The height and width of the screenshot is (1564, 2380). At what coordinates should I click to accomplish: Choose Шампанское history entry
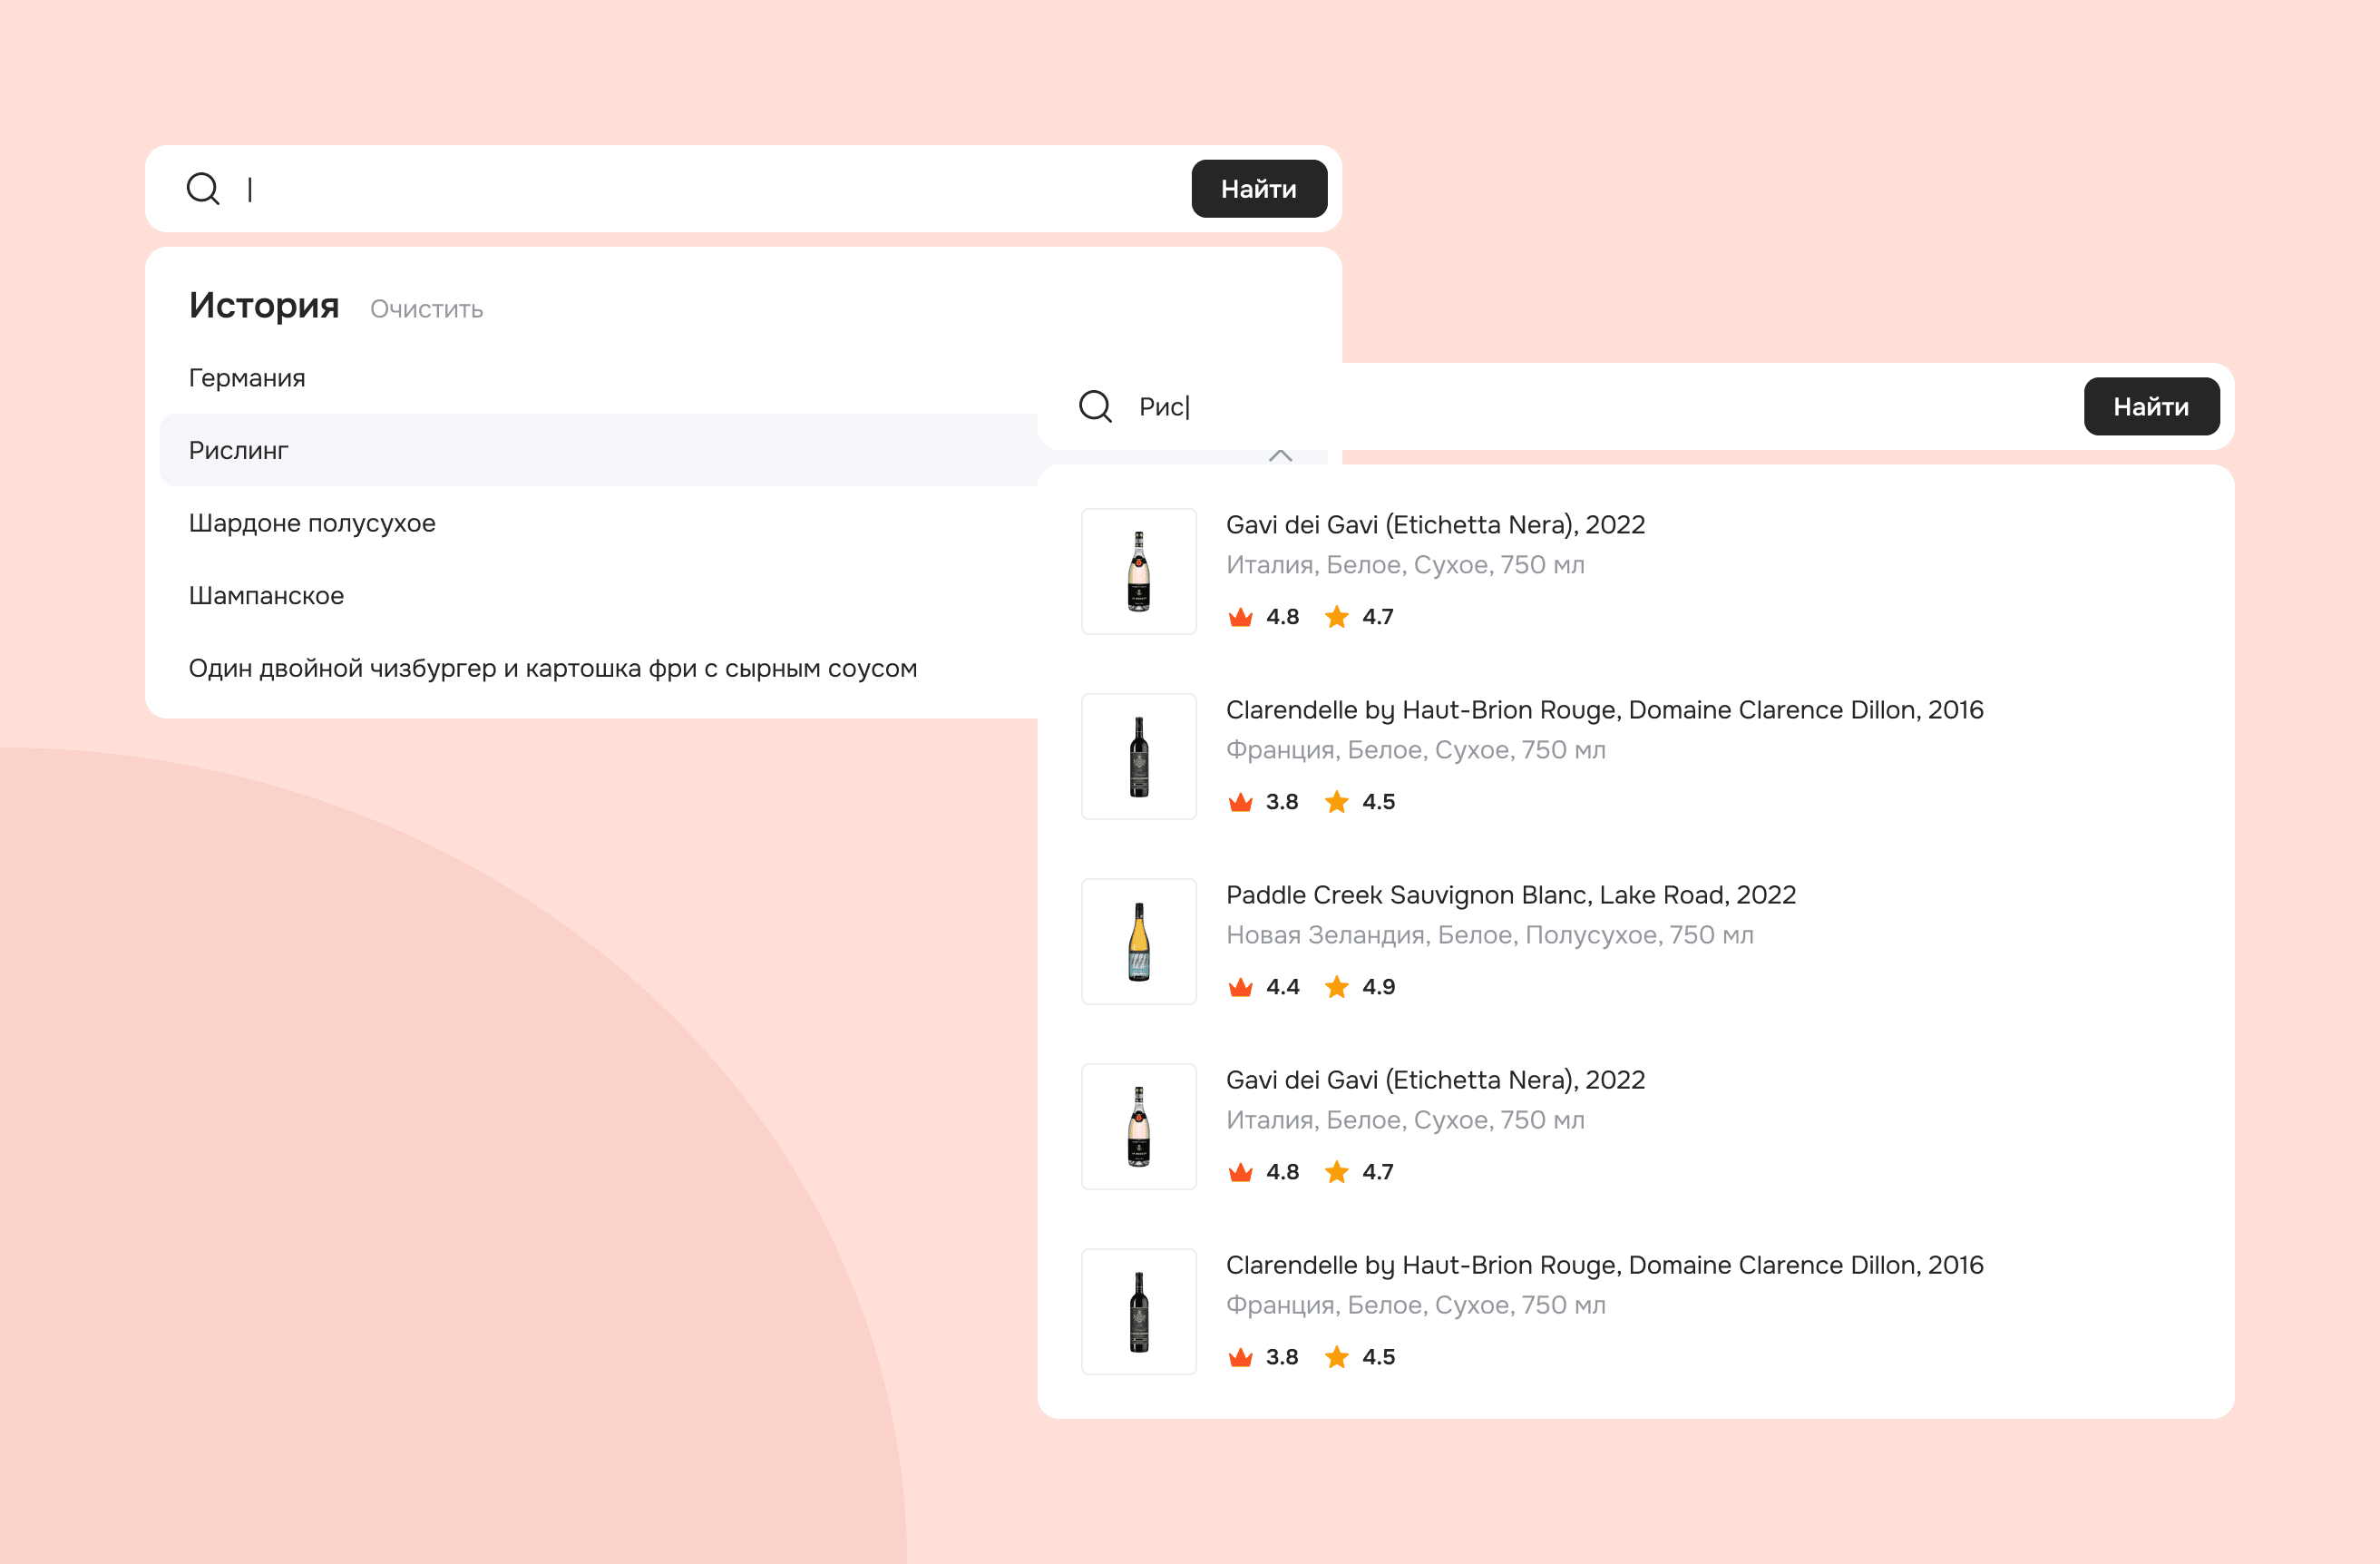266,595
